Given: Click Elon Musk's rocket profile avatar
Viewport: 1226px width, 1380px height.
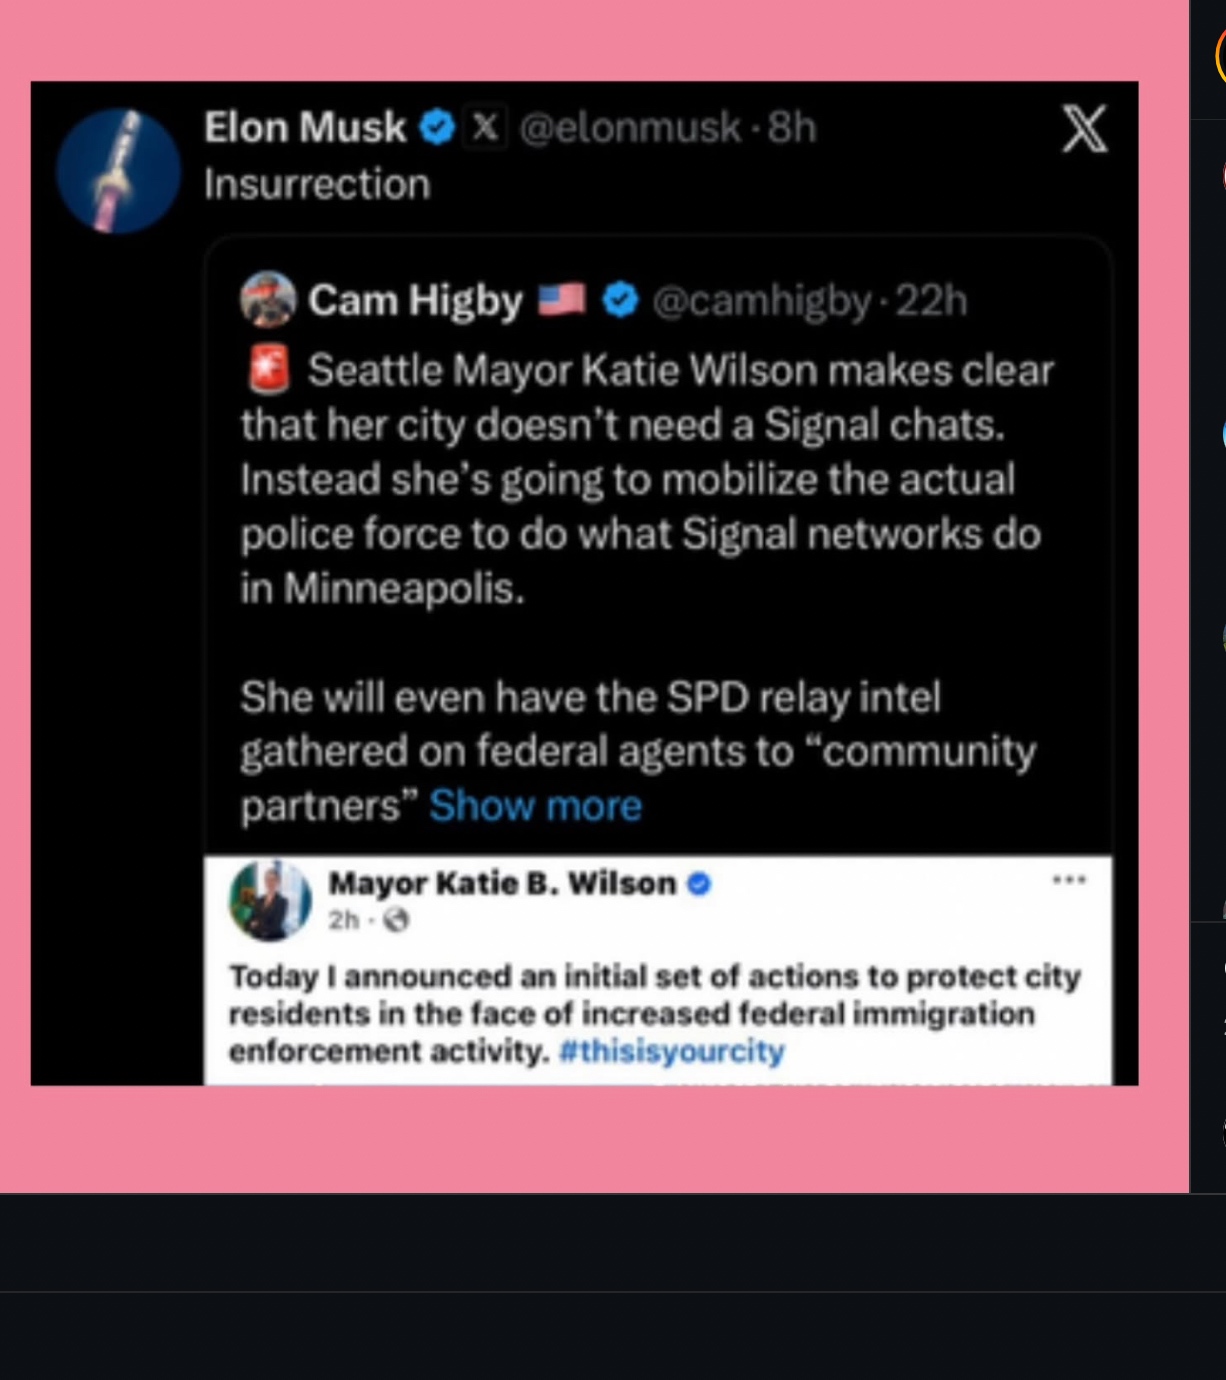Looking at the screenshot, I should [x=118, y=171].
